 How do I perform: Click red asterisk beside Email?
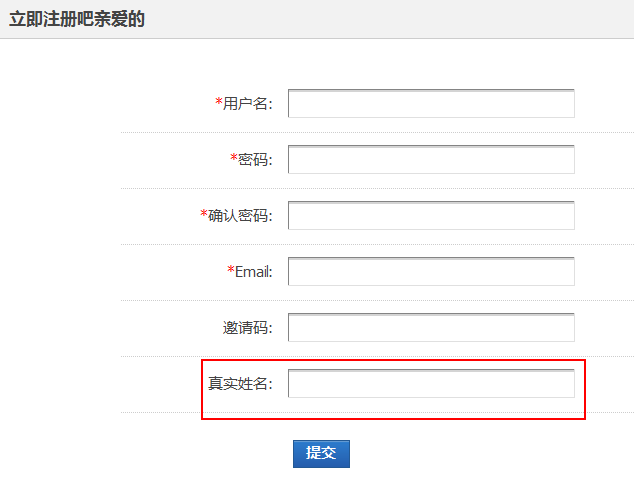tap(231, 270)
